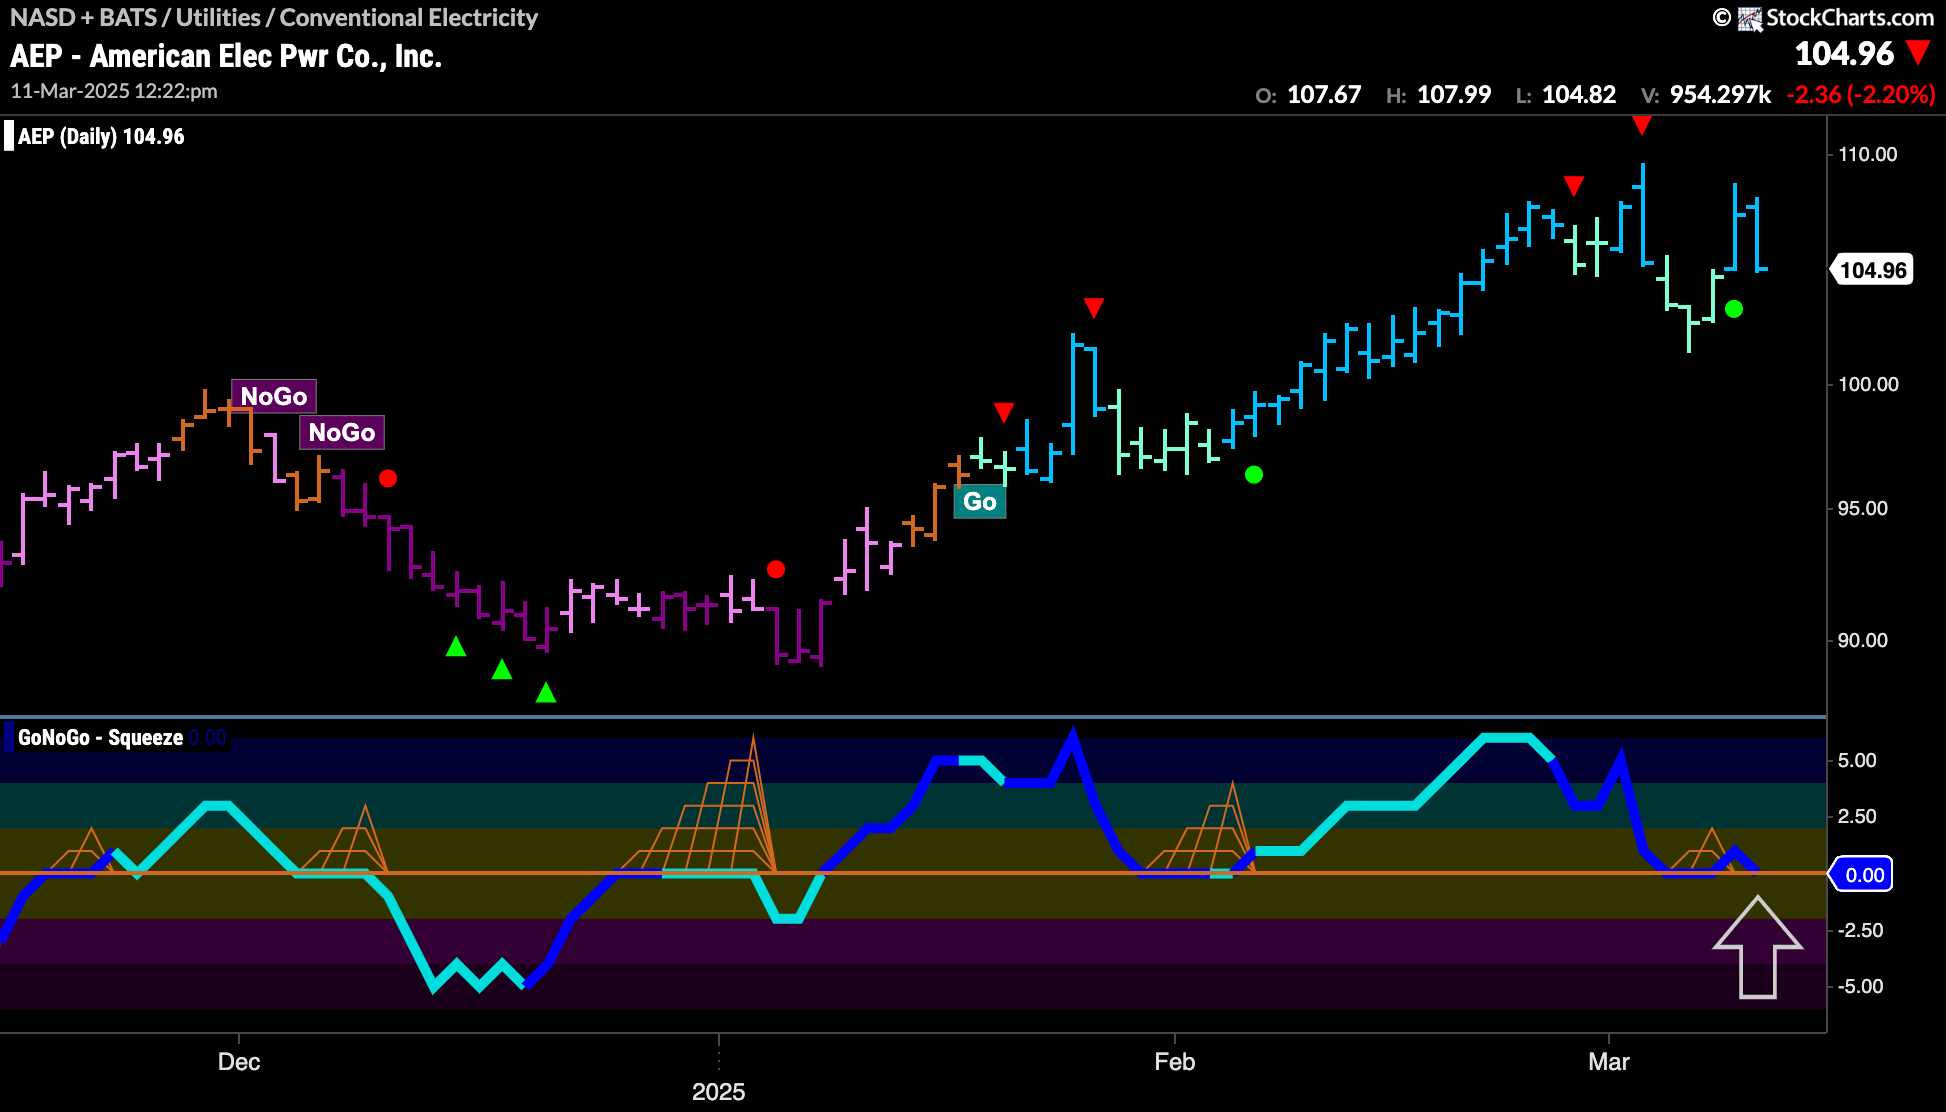Viewport: 1946px width, 1112px height.
Task: Click the red down-triangle above the late-January spike
Action: pyautogui.click(x=1094, y=307)
